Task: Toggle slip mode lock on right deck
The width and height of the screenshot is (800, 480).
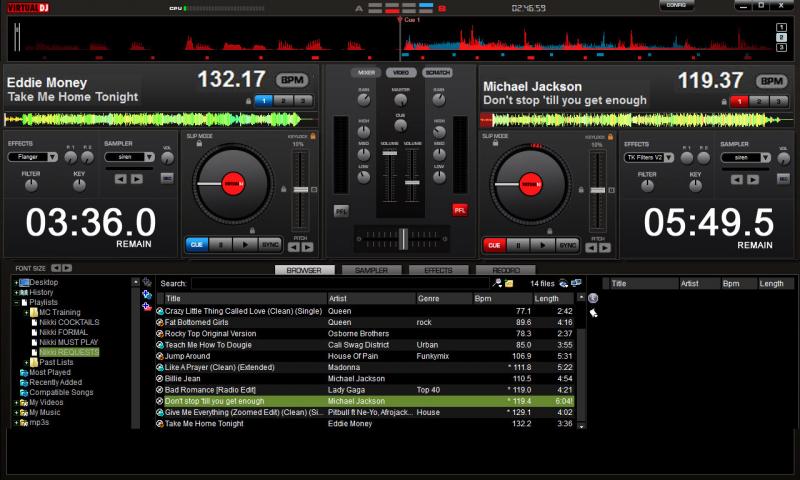Action: point(495,143)
